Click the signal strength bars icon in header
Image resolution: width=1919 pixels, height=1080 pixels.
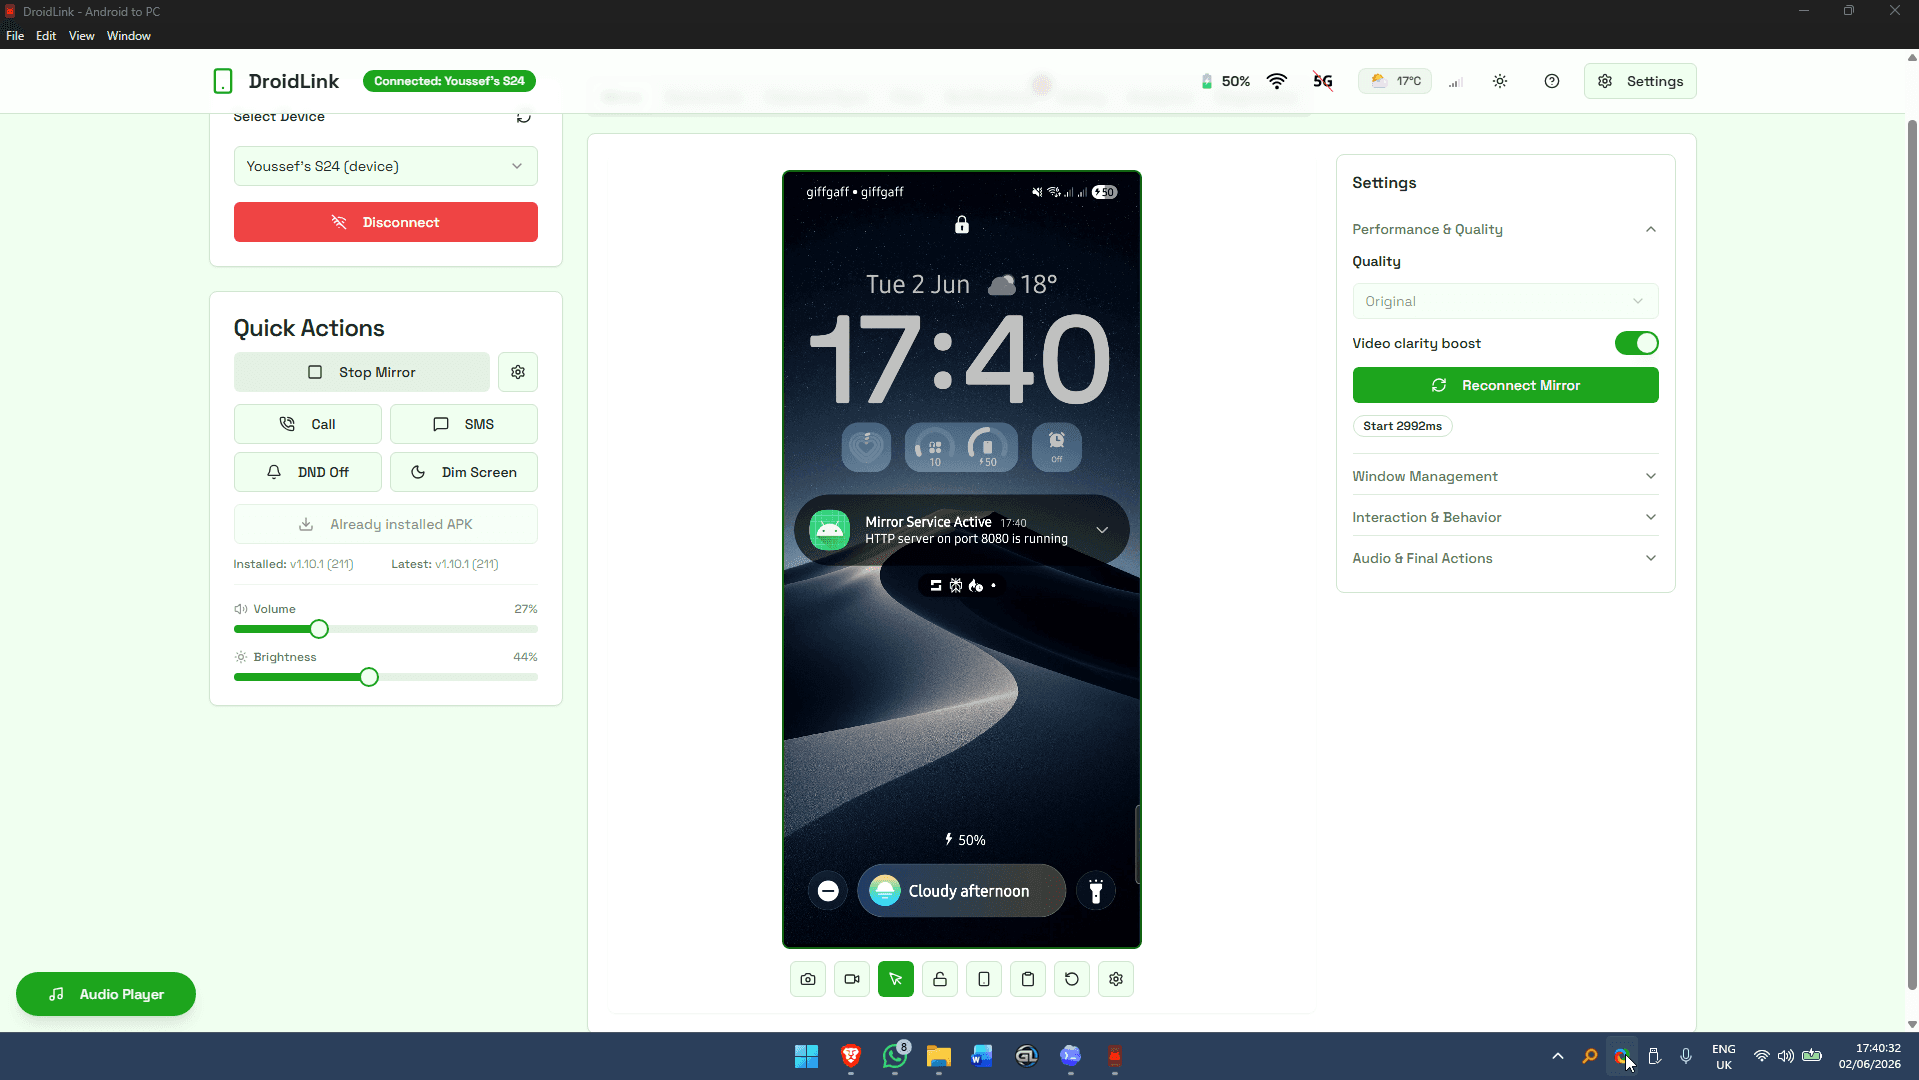[1456, 82]
